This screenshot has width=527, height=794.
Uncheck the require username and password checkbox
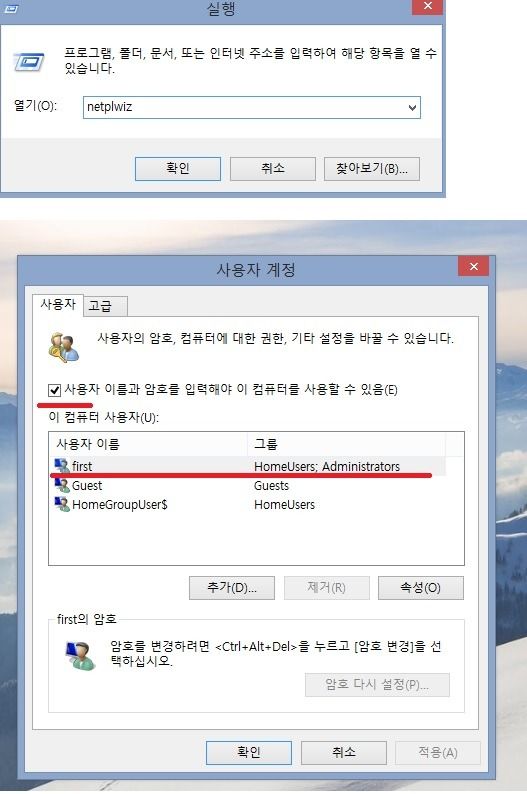click(x=54, y=390)
